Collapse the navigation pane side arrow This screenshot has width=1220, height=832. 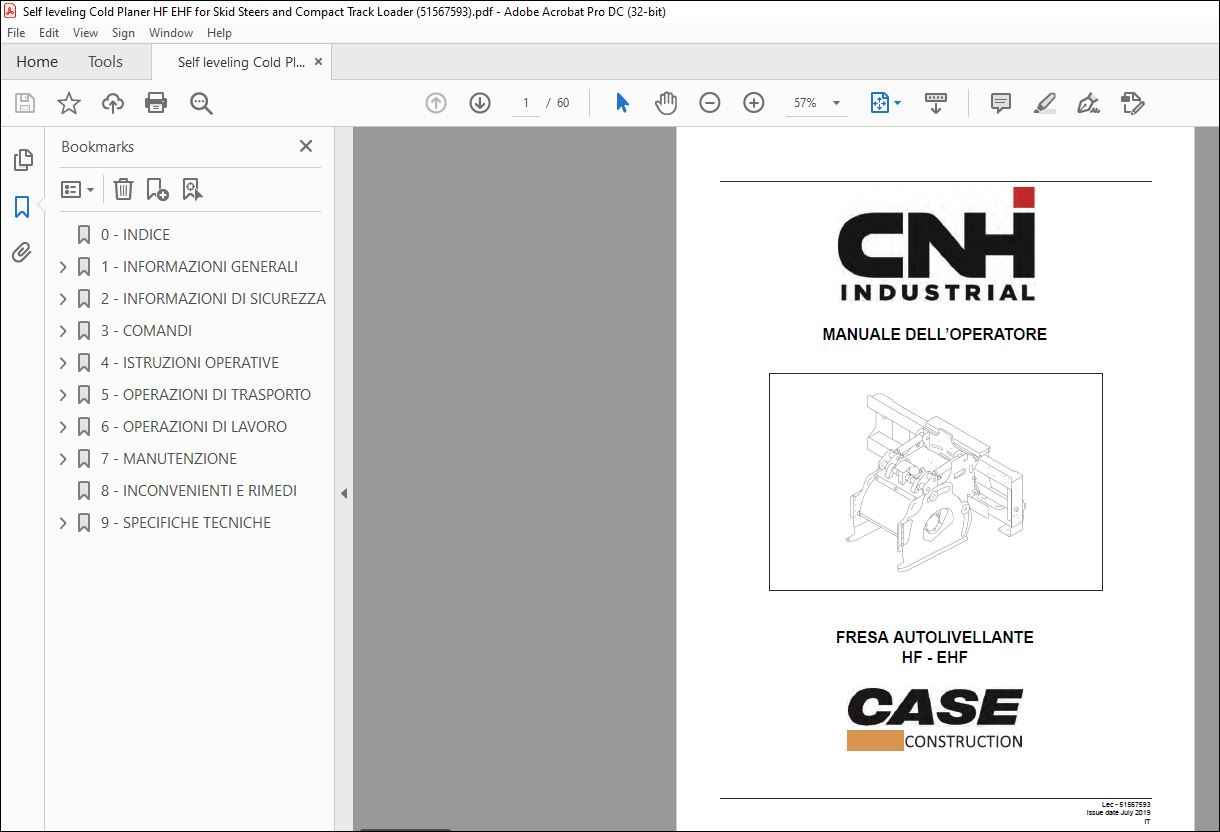click(344, 493)
